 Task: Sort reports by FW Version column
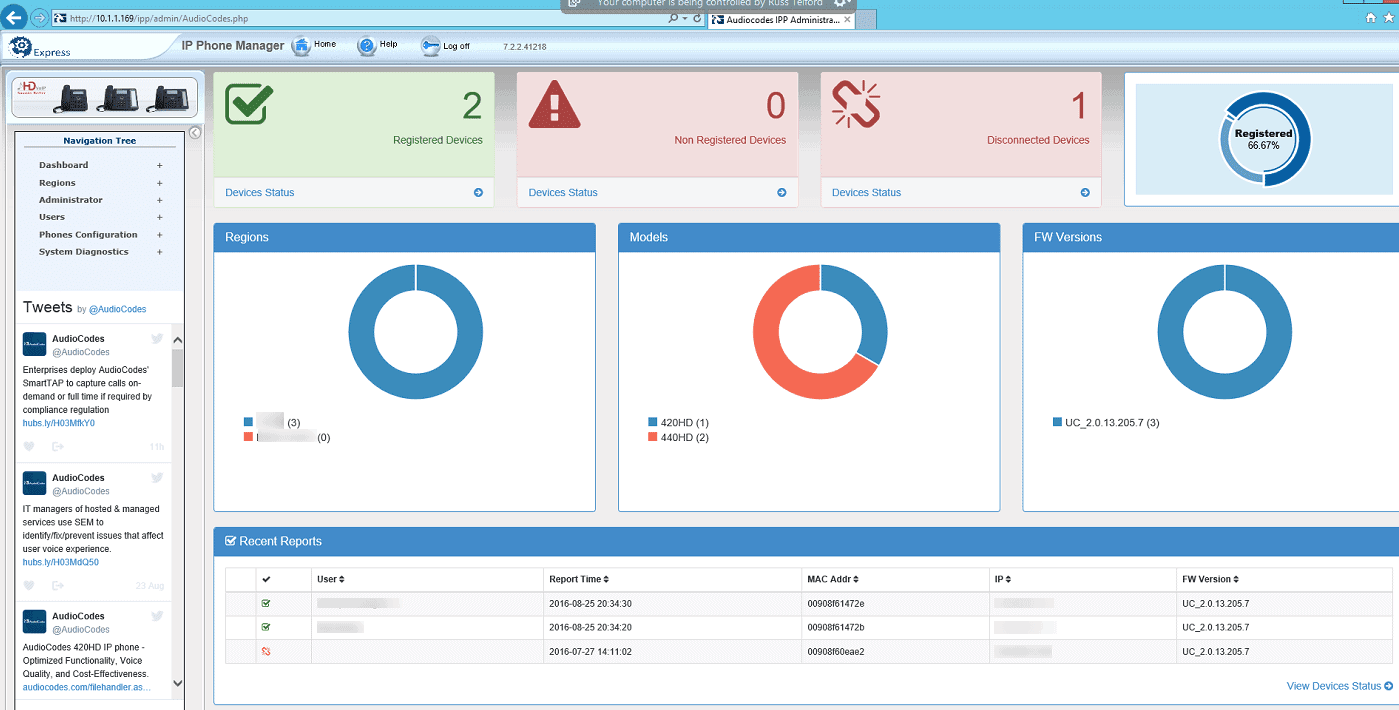click(x=1211, y=579)
